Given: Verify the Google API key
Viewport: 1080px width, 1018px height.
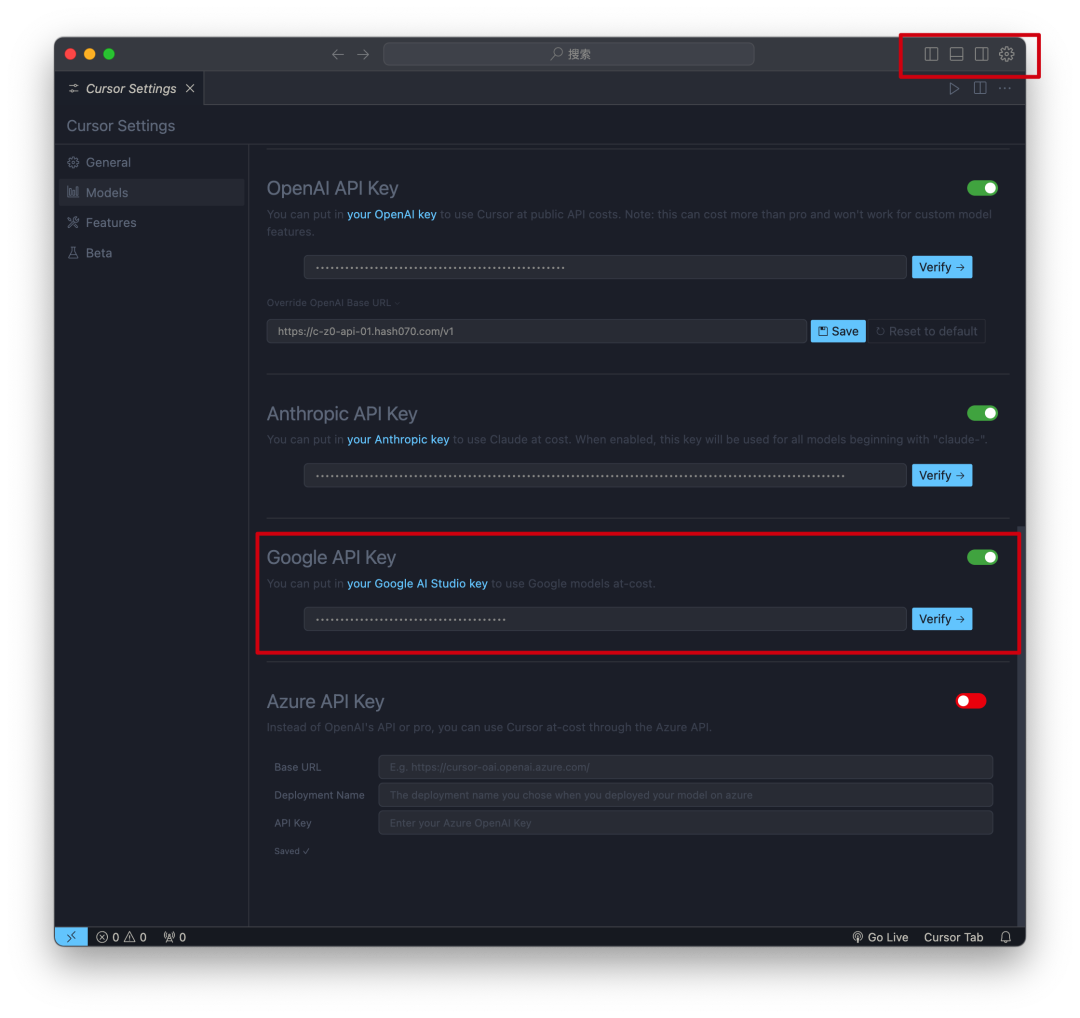Looking at the screenshot, I should [x=941, y=619].
